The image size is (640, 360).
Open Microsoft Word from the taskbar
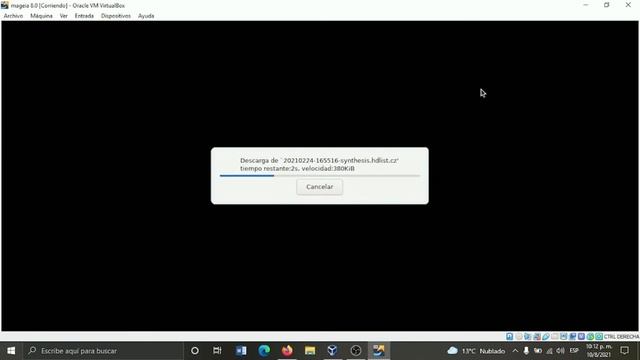pyautogui.click(x=241, y=351)
